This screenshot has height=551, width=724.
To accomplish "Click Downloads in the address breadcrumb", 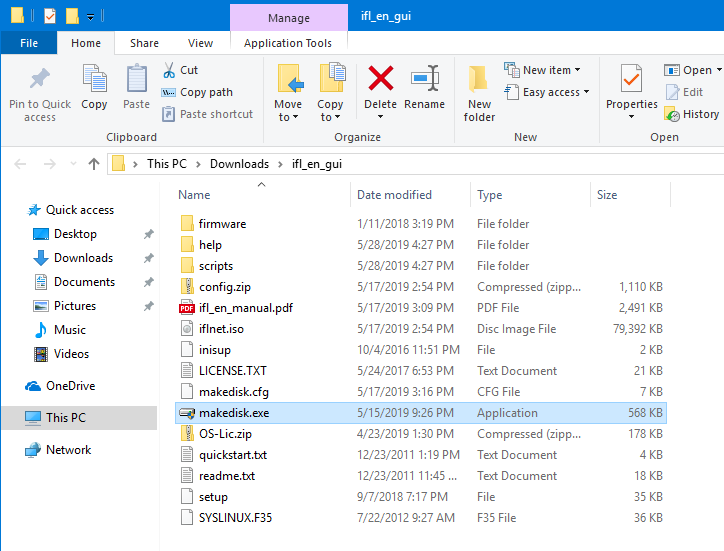I will tap(239, 164).
